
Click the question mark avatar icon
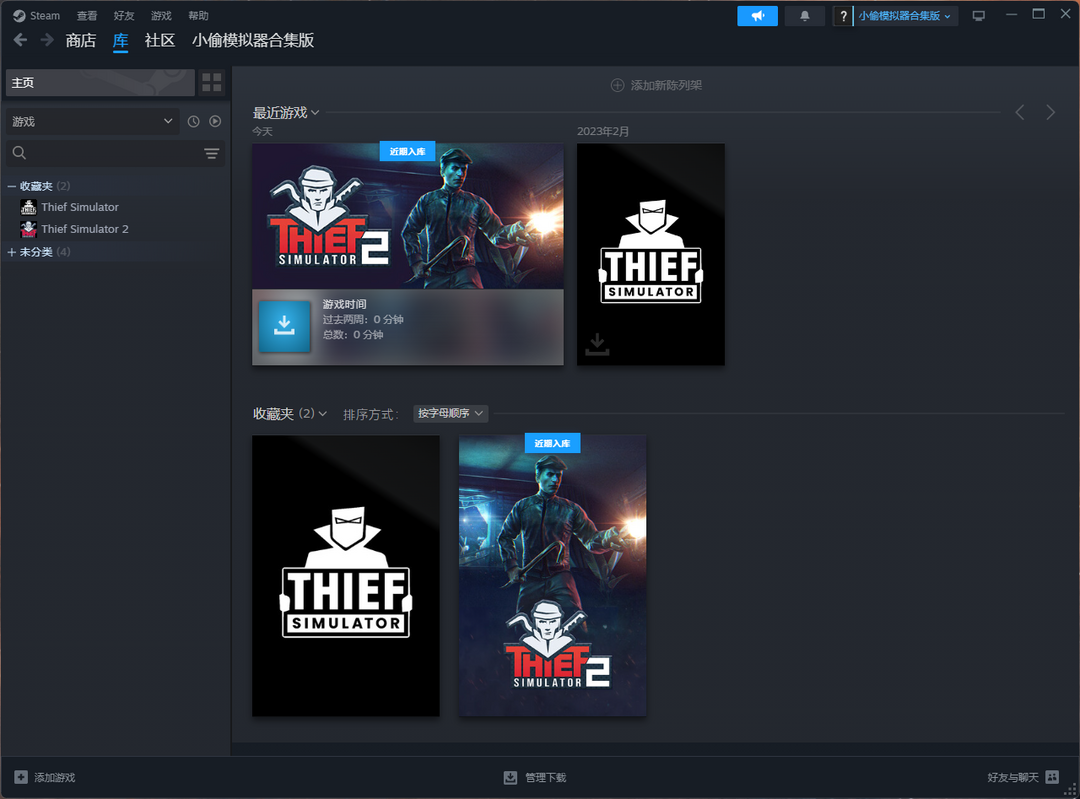tap(843, 16)
